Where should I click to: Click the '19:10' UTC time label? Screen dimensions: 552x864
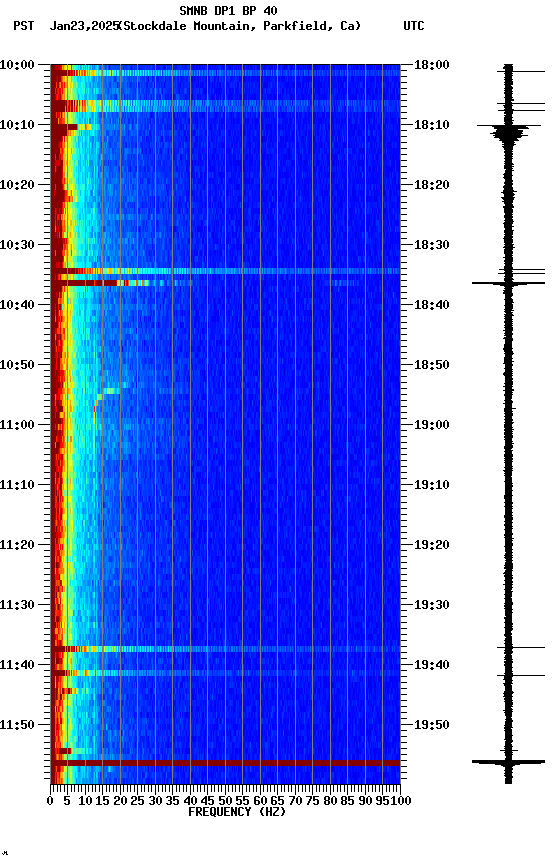pyautogui.click(x=432, y=485)
